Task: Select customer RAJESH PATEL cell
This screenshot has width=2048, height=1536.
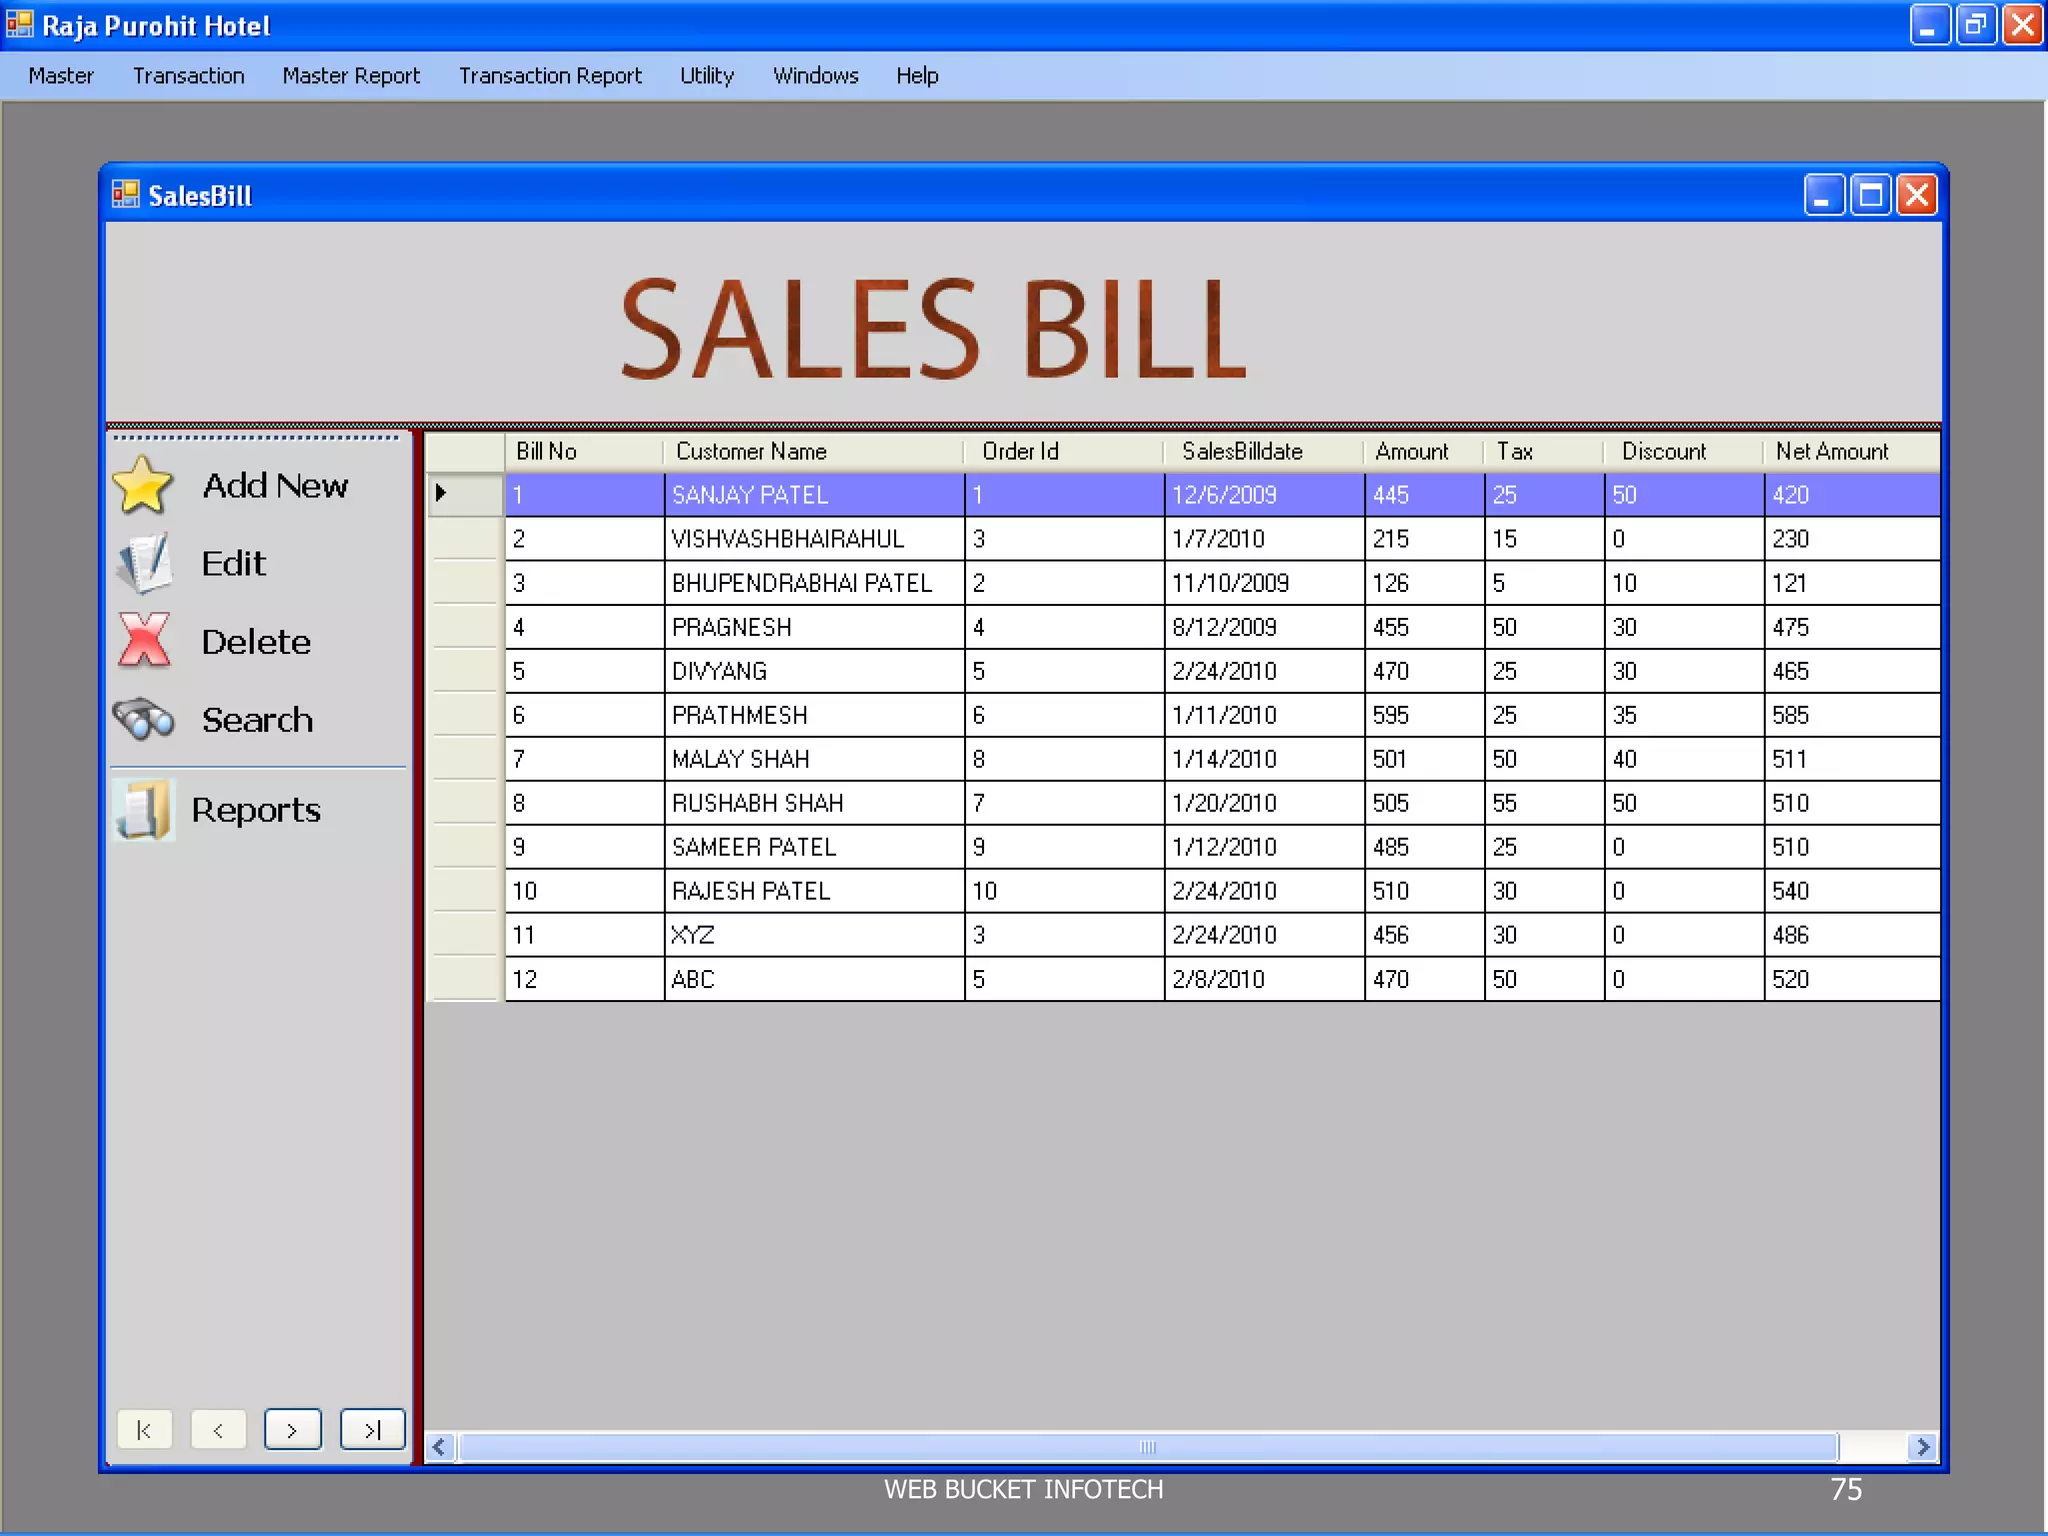Action: pyautogui.click(x=814, y=891)
